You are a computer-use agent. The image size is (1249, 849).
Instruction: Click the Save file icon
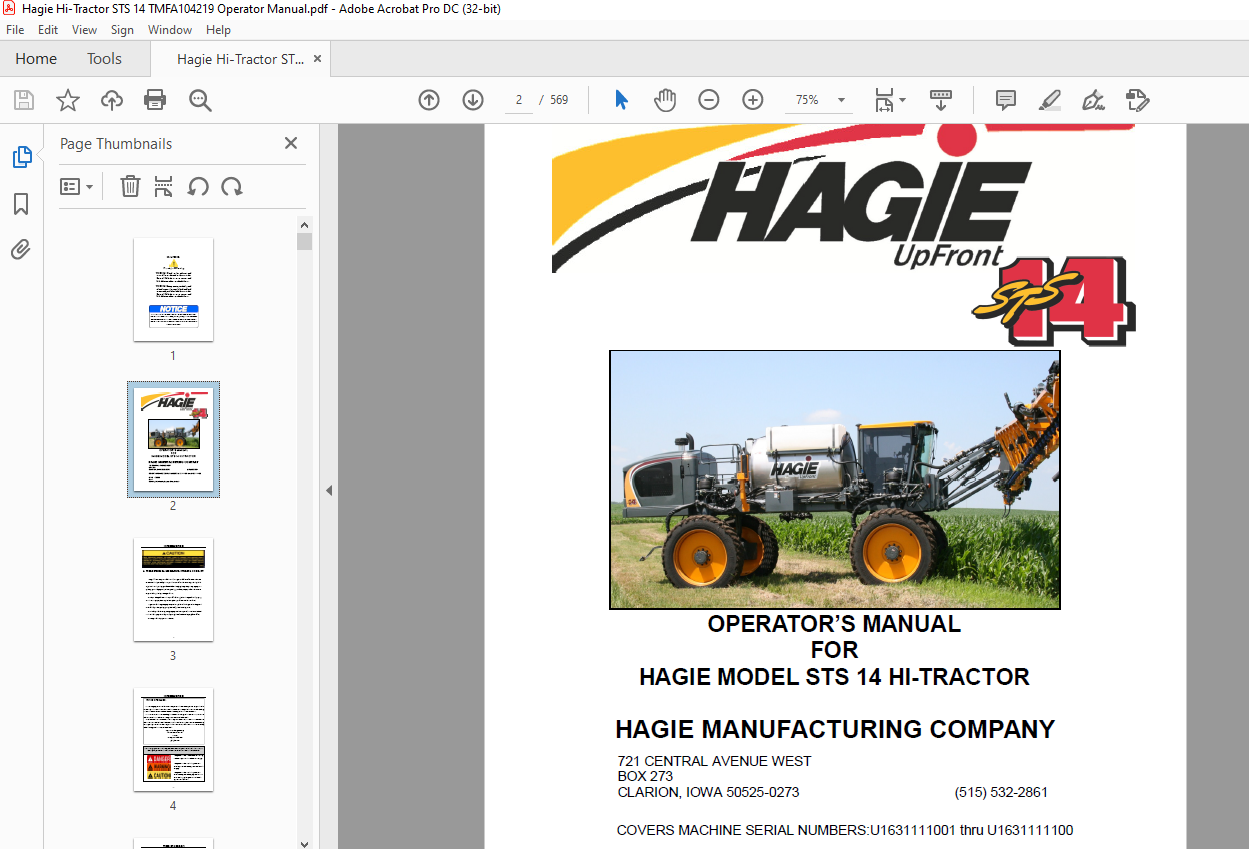[23, 100]
